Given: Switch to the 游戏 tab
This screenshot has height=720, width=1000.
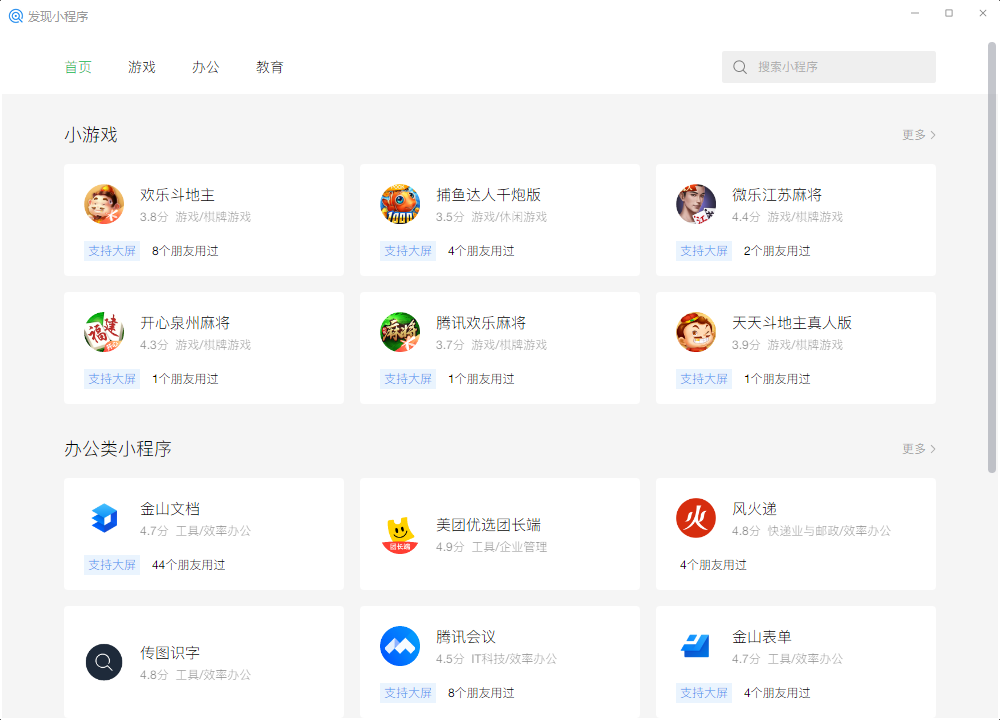Looking at the screenshot, I should (x=142, y=67).
